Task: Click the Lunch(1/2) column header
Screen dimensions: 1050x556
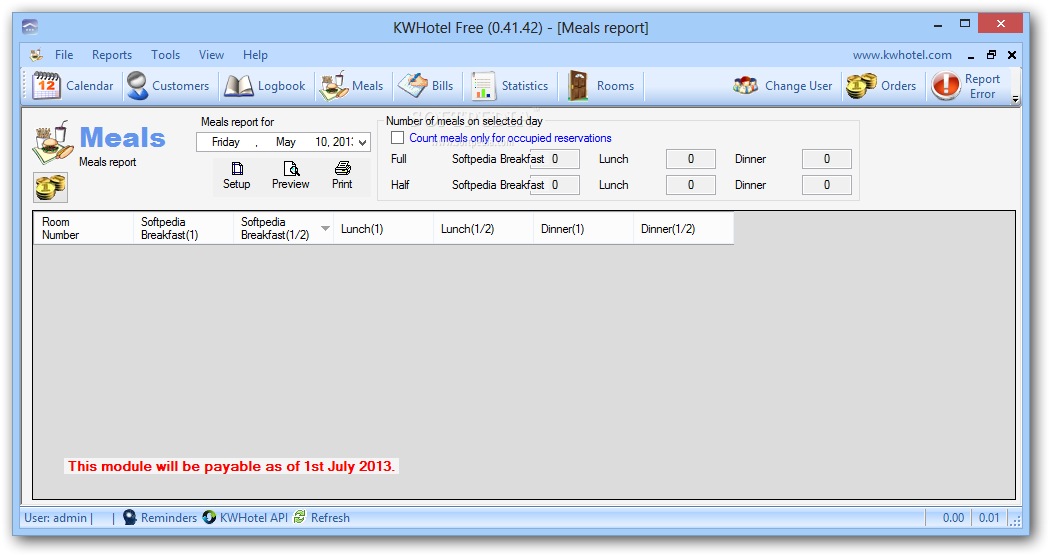Action: (483, 228)
